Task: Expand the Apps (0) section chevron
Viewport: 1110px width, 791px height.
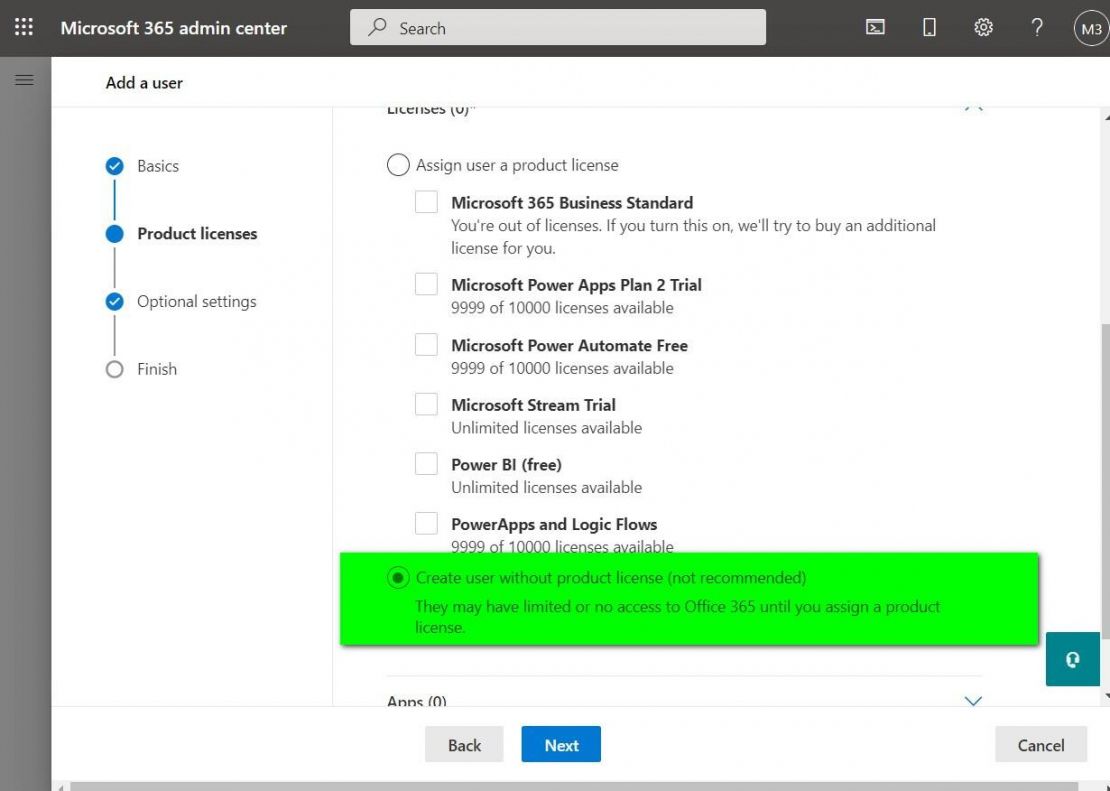Action: click(972, 701)
